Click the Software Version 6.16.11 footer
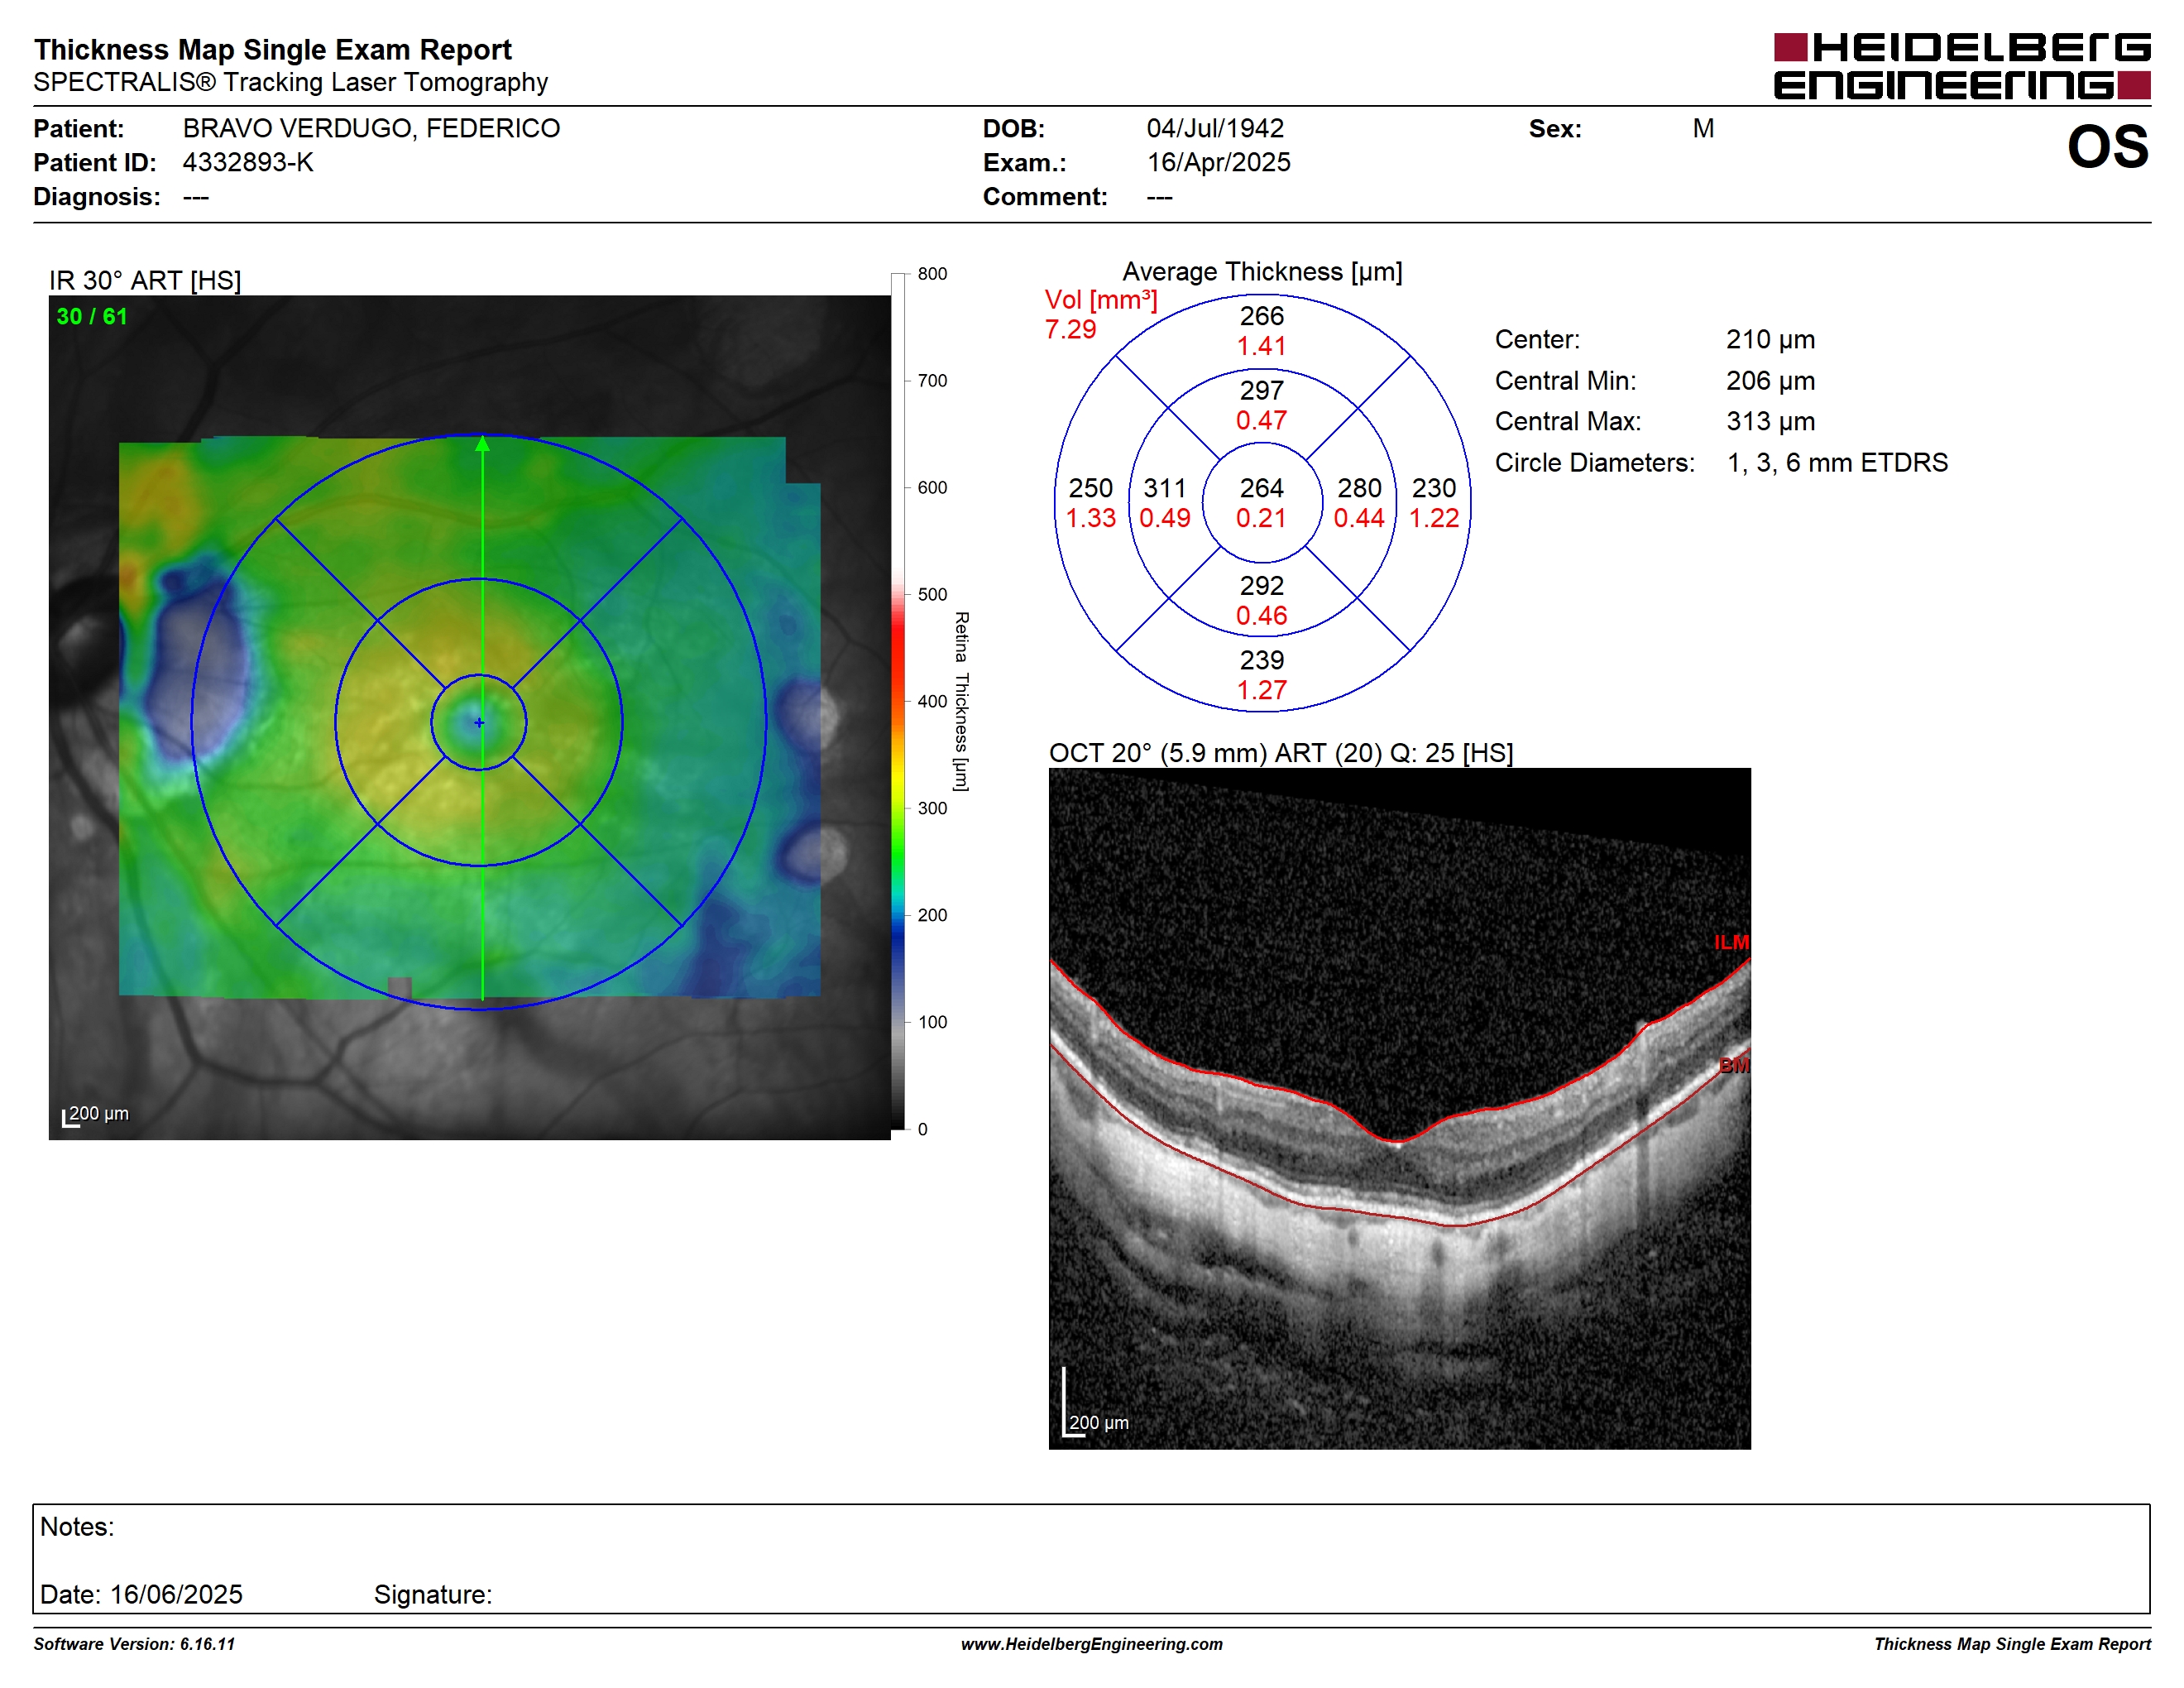The image size is (2184, 1688). coord(134,1644)
